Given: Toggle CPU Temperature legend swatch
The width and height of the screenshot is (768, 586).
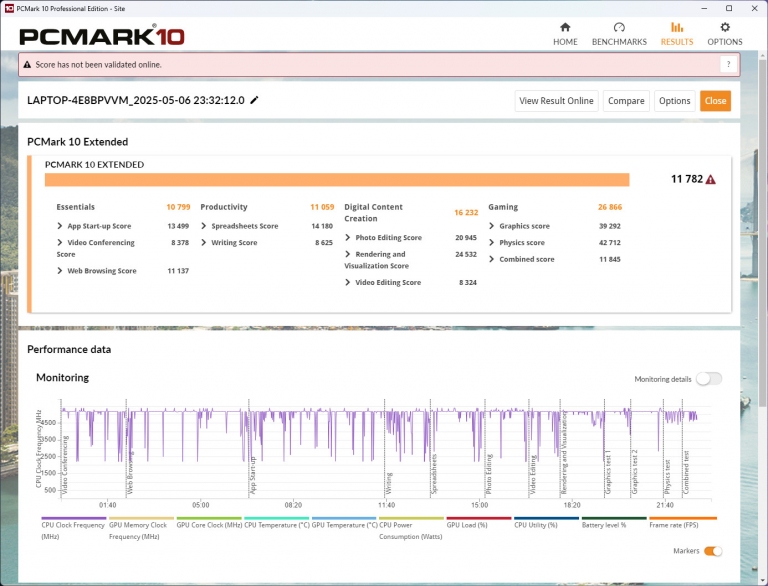Looking at the screenshot, I should click(x=276, y=518).
